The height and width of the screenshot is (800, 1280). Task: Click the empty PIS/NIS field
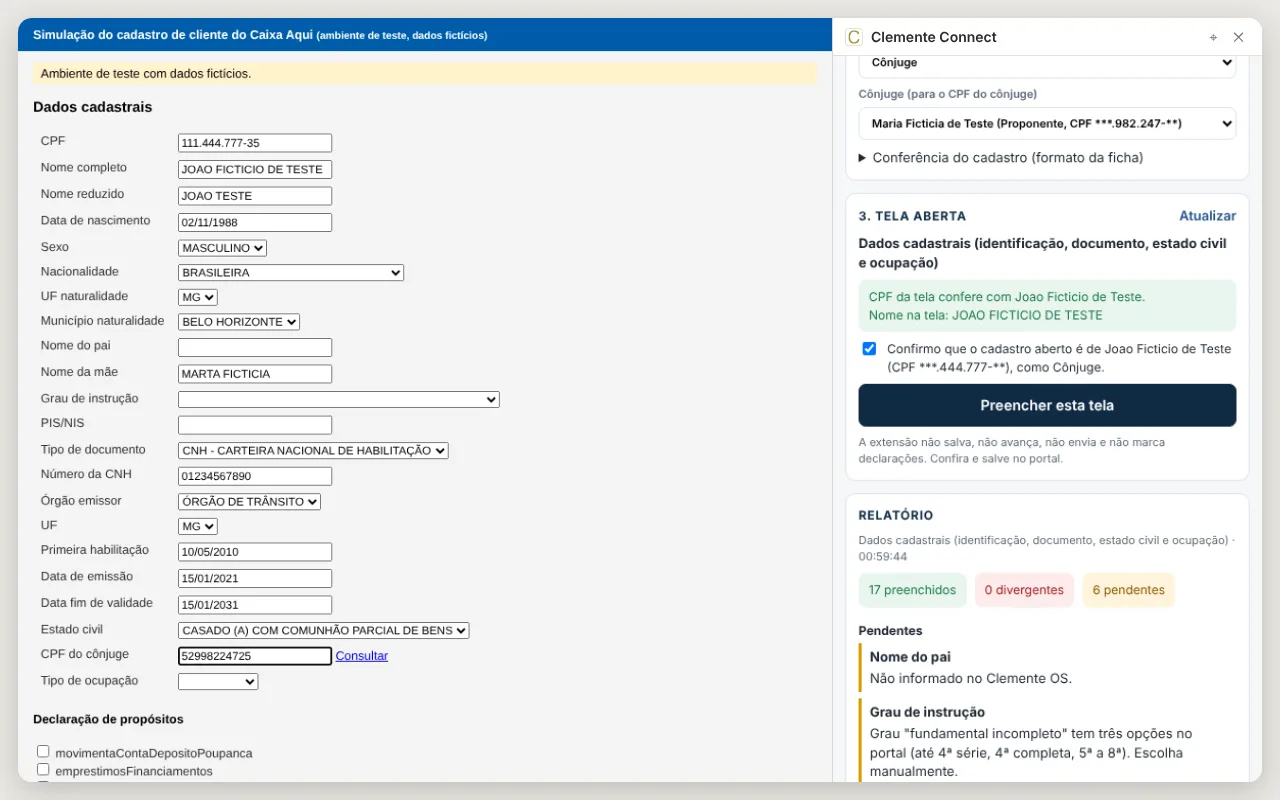click(x=255, y=425)
